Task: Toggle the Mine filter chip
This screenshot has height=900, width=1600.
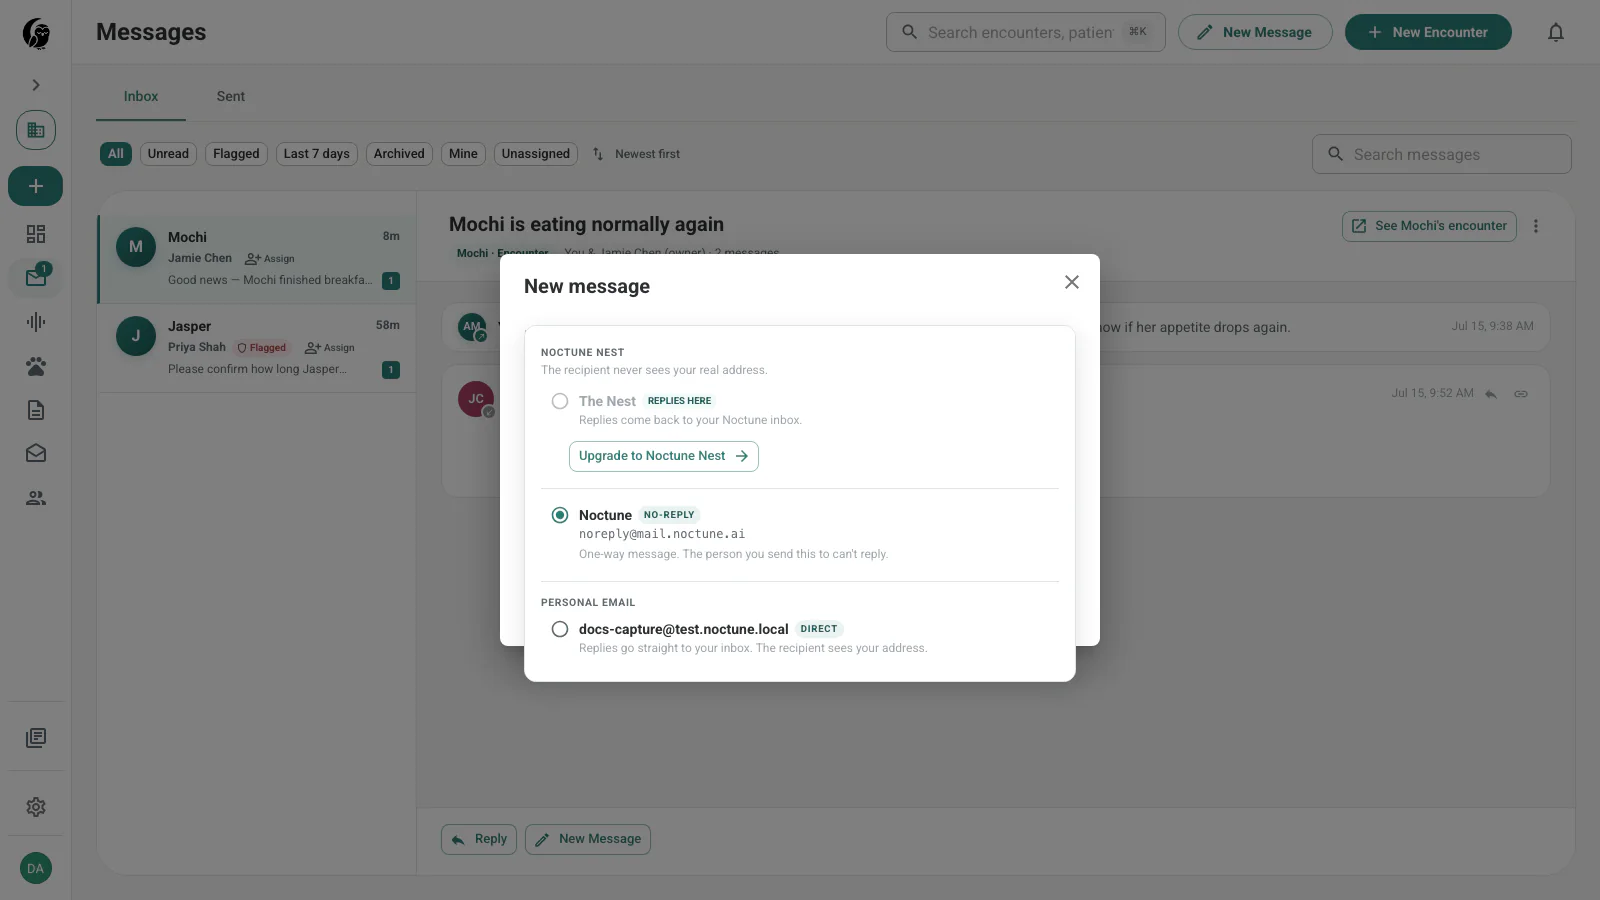Action: tap(463, 154)
